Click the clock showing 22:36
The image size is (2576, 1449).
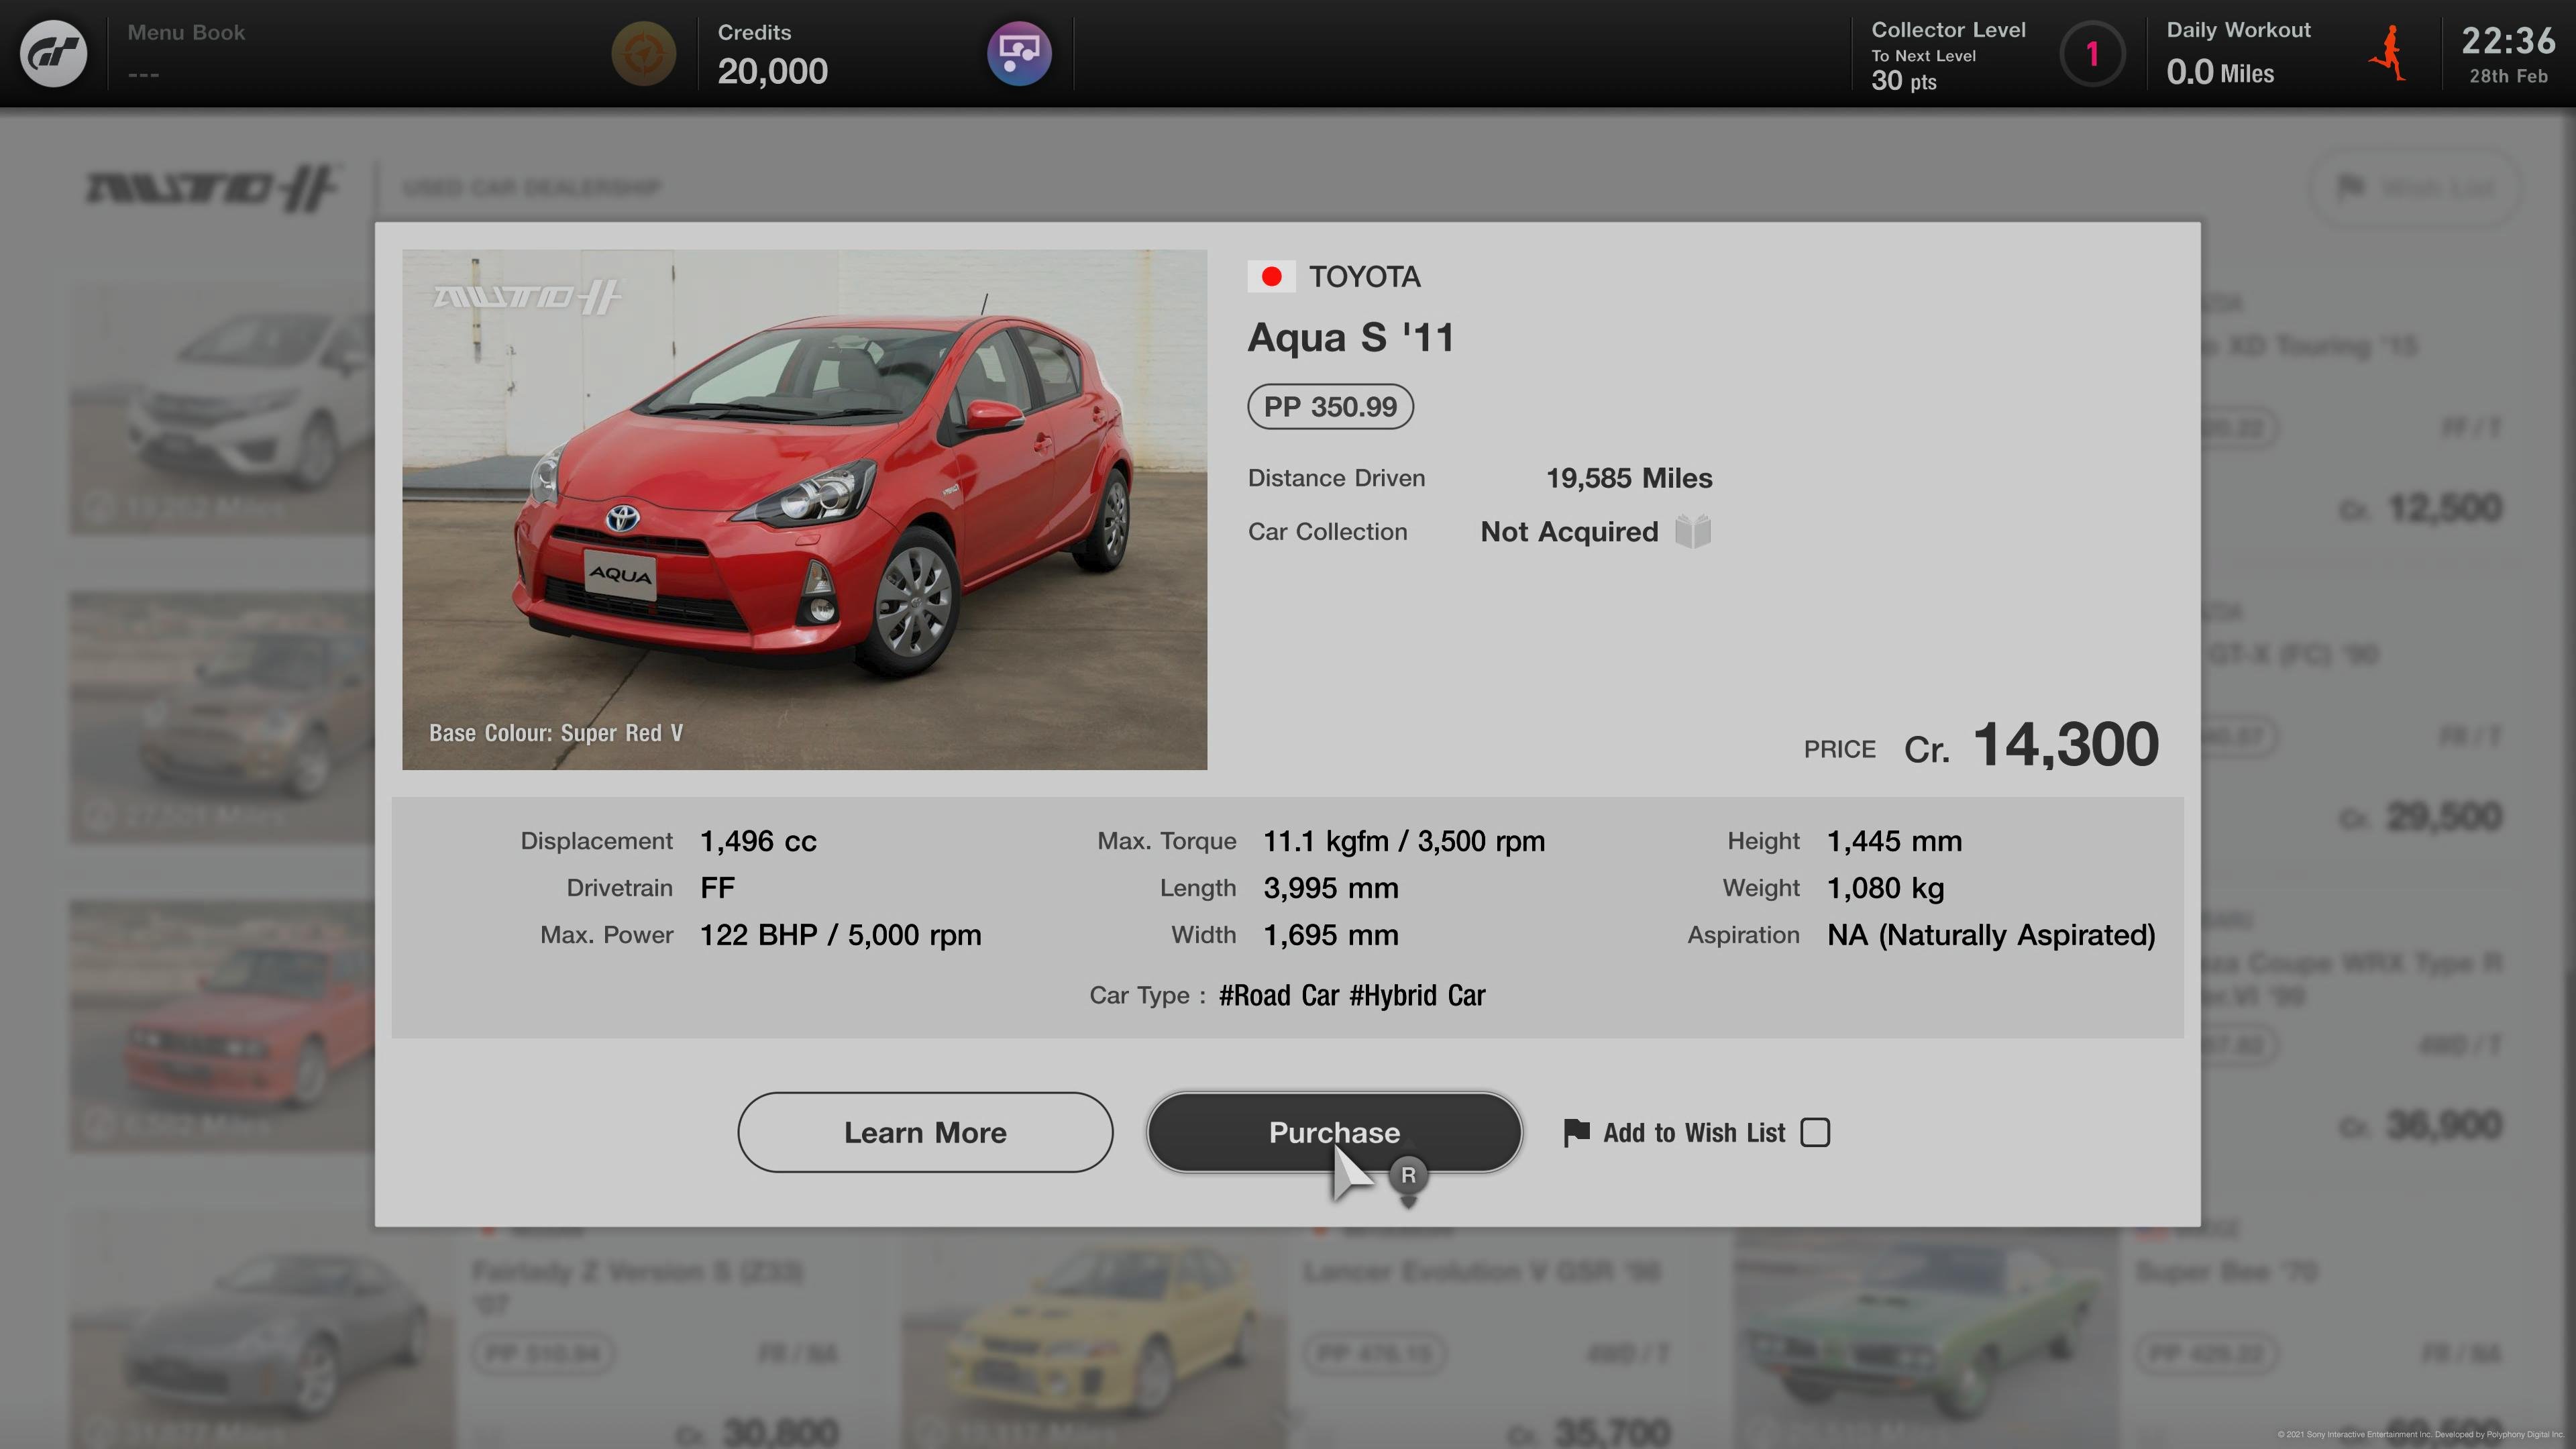pos(2508,42)
